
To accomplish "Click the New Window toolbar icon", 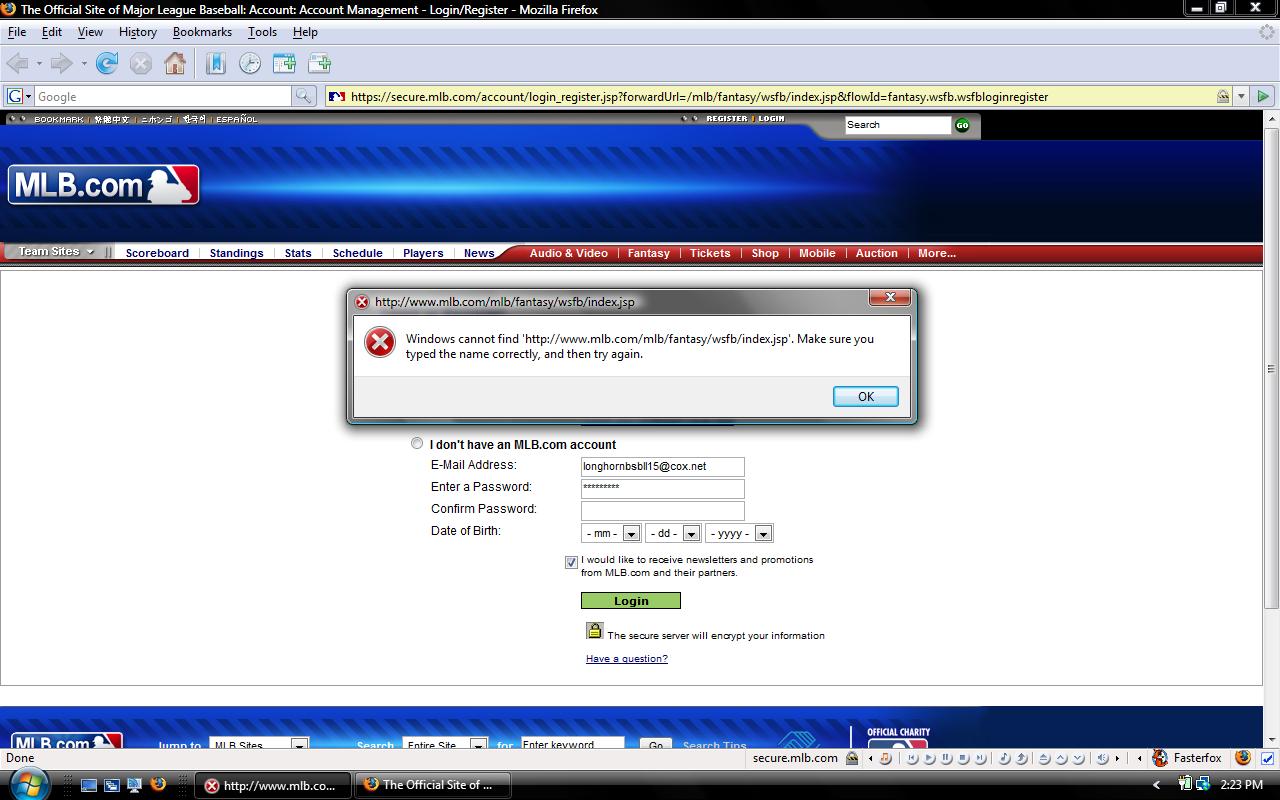I will click(285, 64).
